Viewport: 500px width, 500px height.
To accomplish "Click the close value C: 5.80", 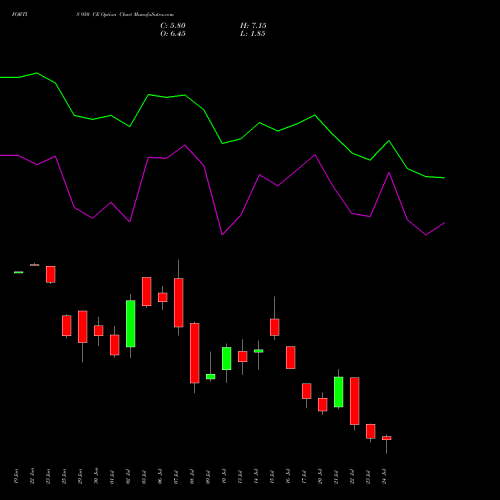I will (173, 26).
